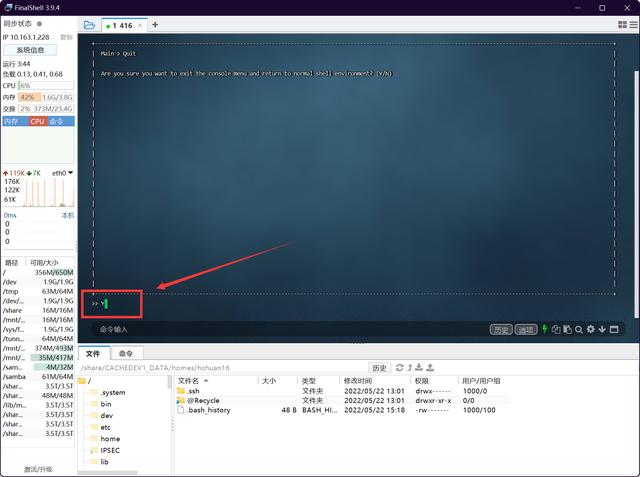This screenshot has width=640, height=477.
Task: Click the 选项 button in command bar
Action: coord(526,329)
